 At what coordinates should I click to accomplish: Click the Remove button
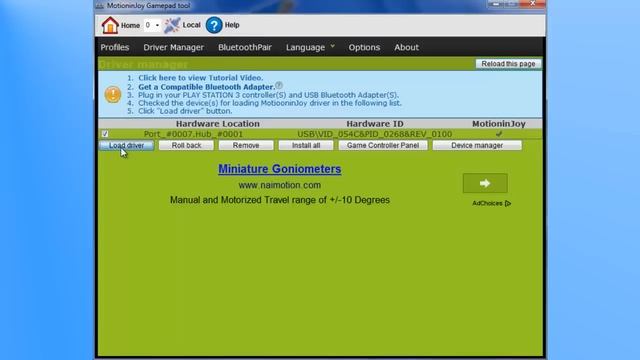(246, 145)
